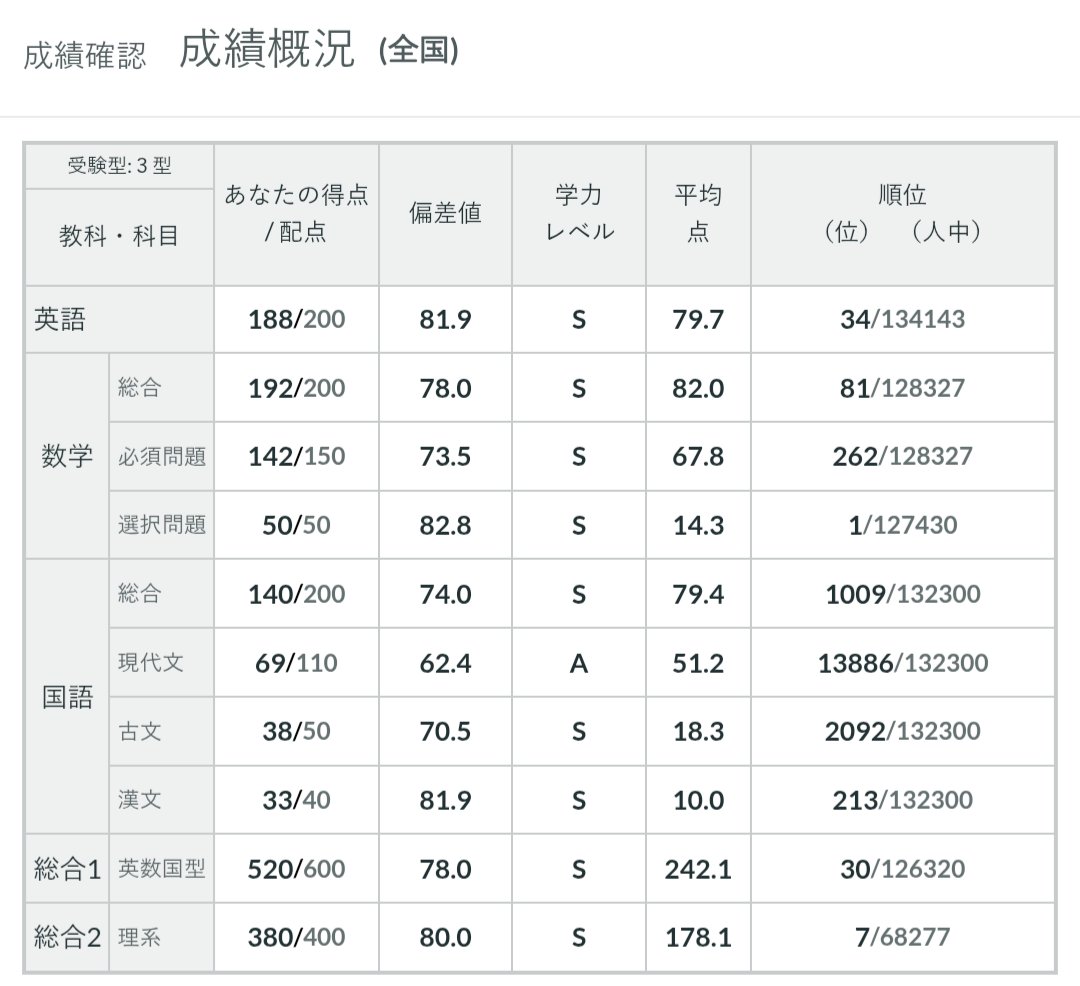Click the 偏差値 column header
Image resolution: width=1080 pixels, height=986 pixels.
coord(445,214)
